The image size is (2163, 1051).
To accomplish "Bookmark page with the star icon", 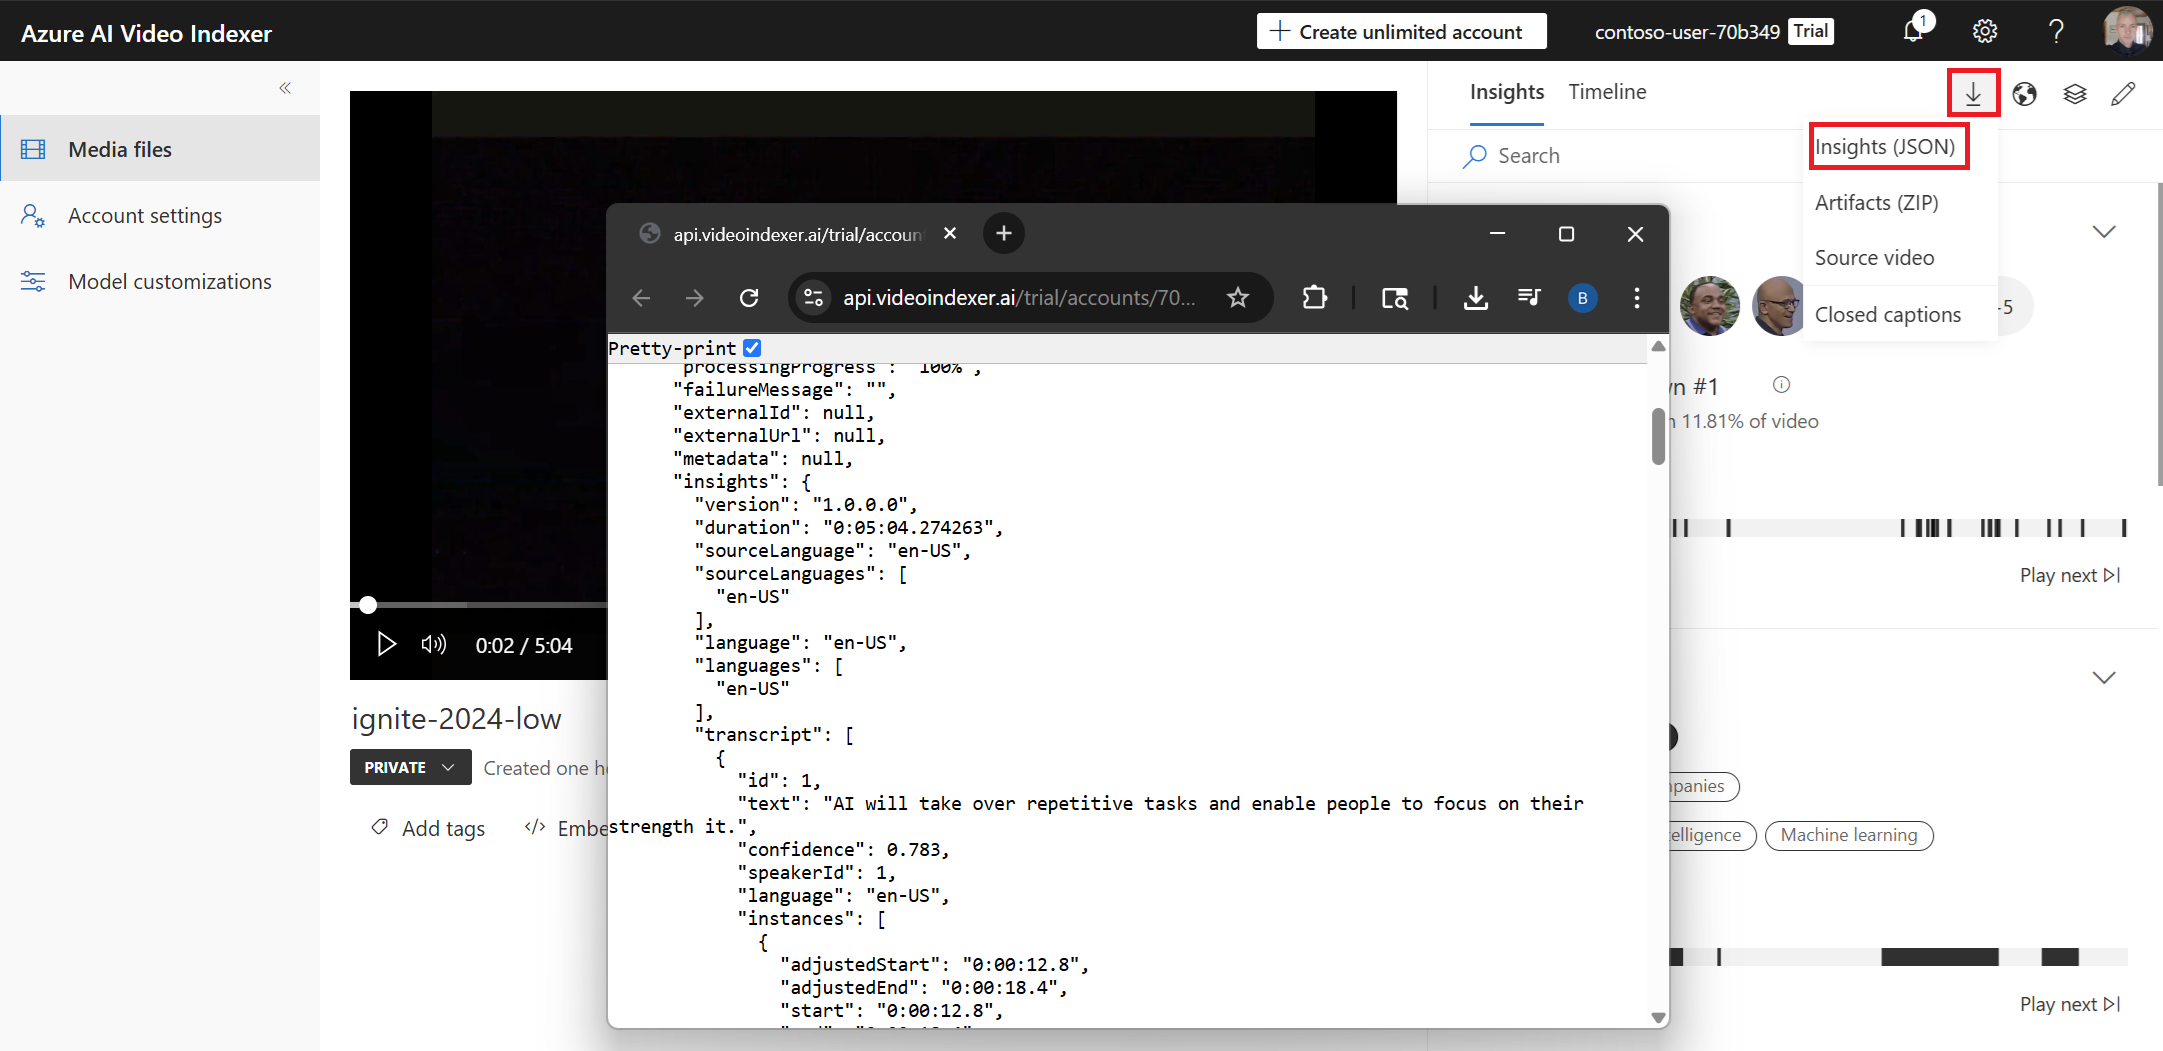I will 1238,298.
